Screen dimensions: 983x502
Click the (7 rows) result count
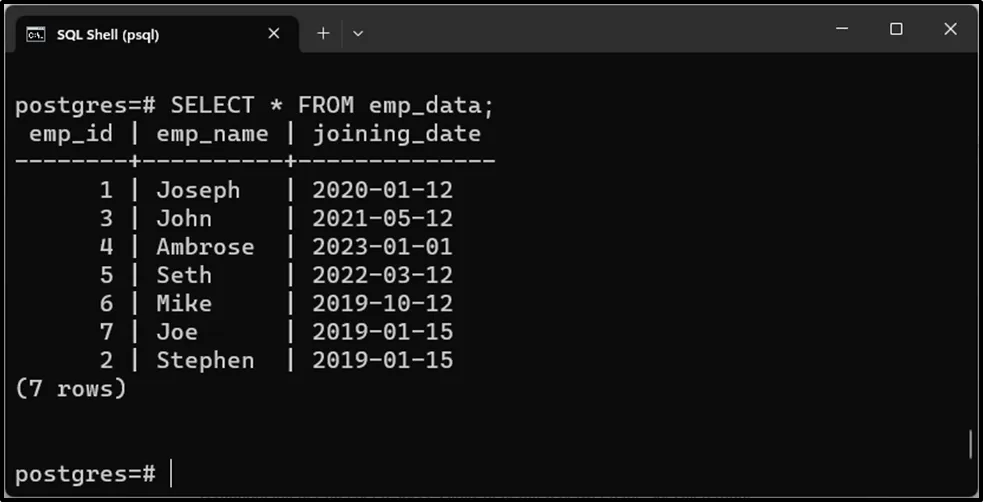(71, 388)
